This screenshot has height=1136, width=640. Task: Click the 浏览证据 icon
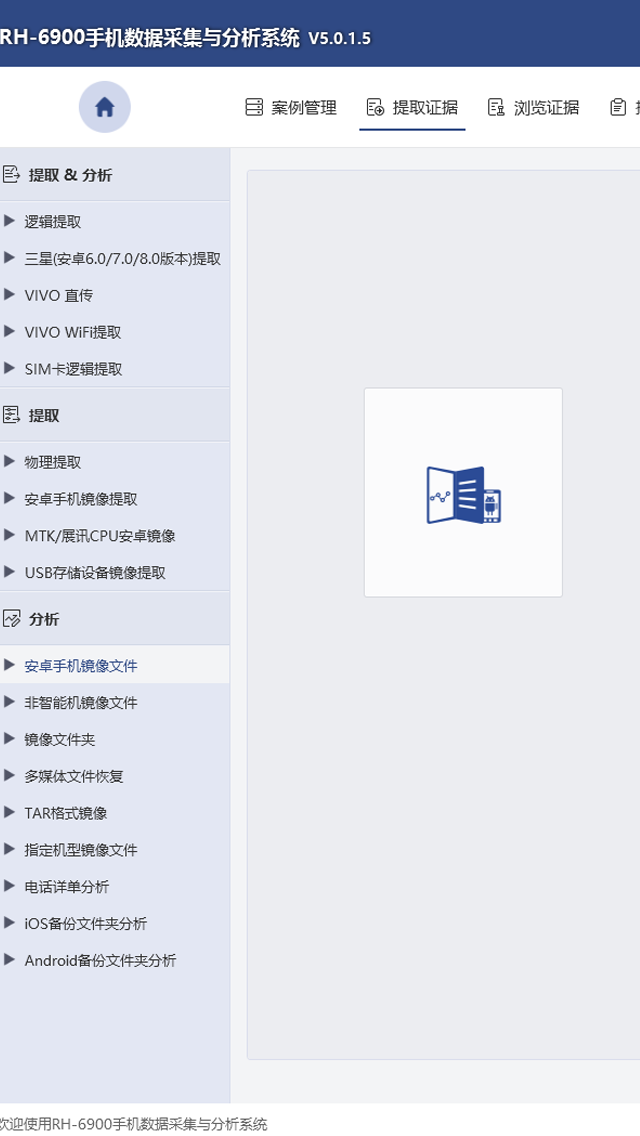(496, 107)
